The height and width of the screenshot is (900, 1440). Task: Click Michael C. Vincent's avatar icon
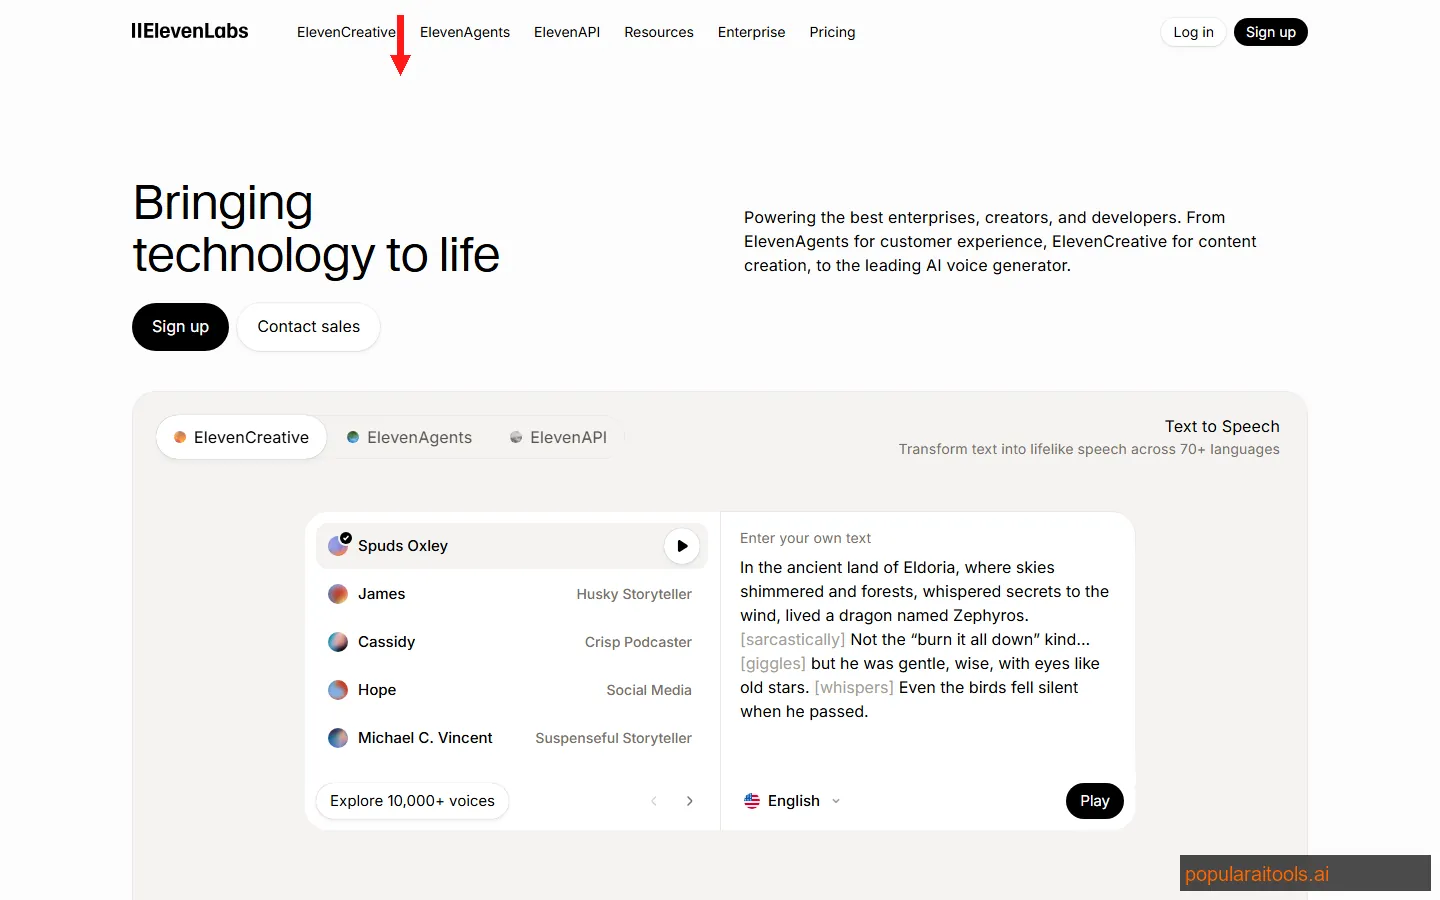pos(338,738)
